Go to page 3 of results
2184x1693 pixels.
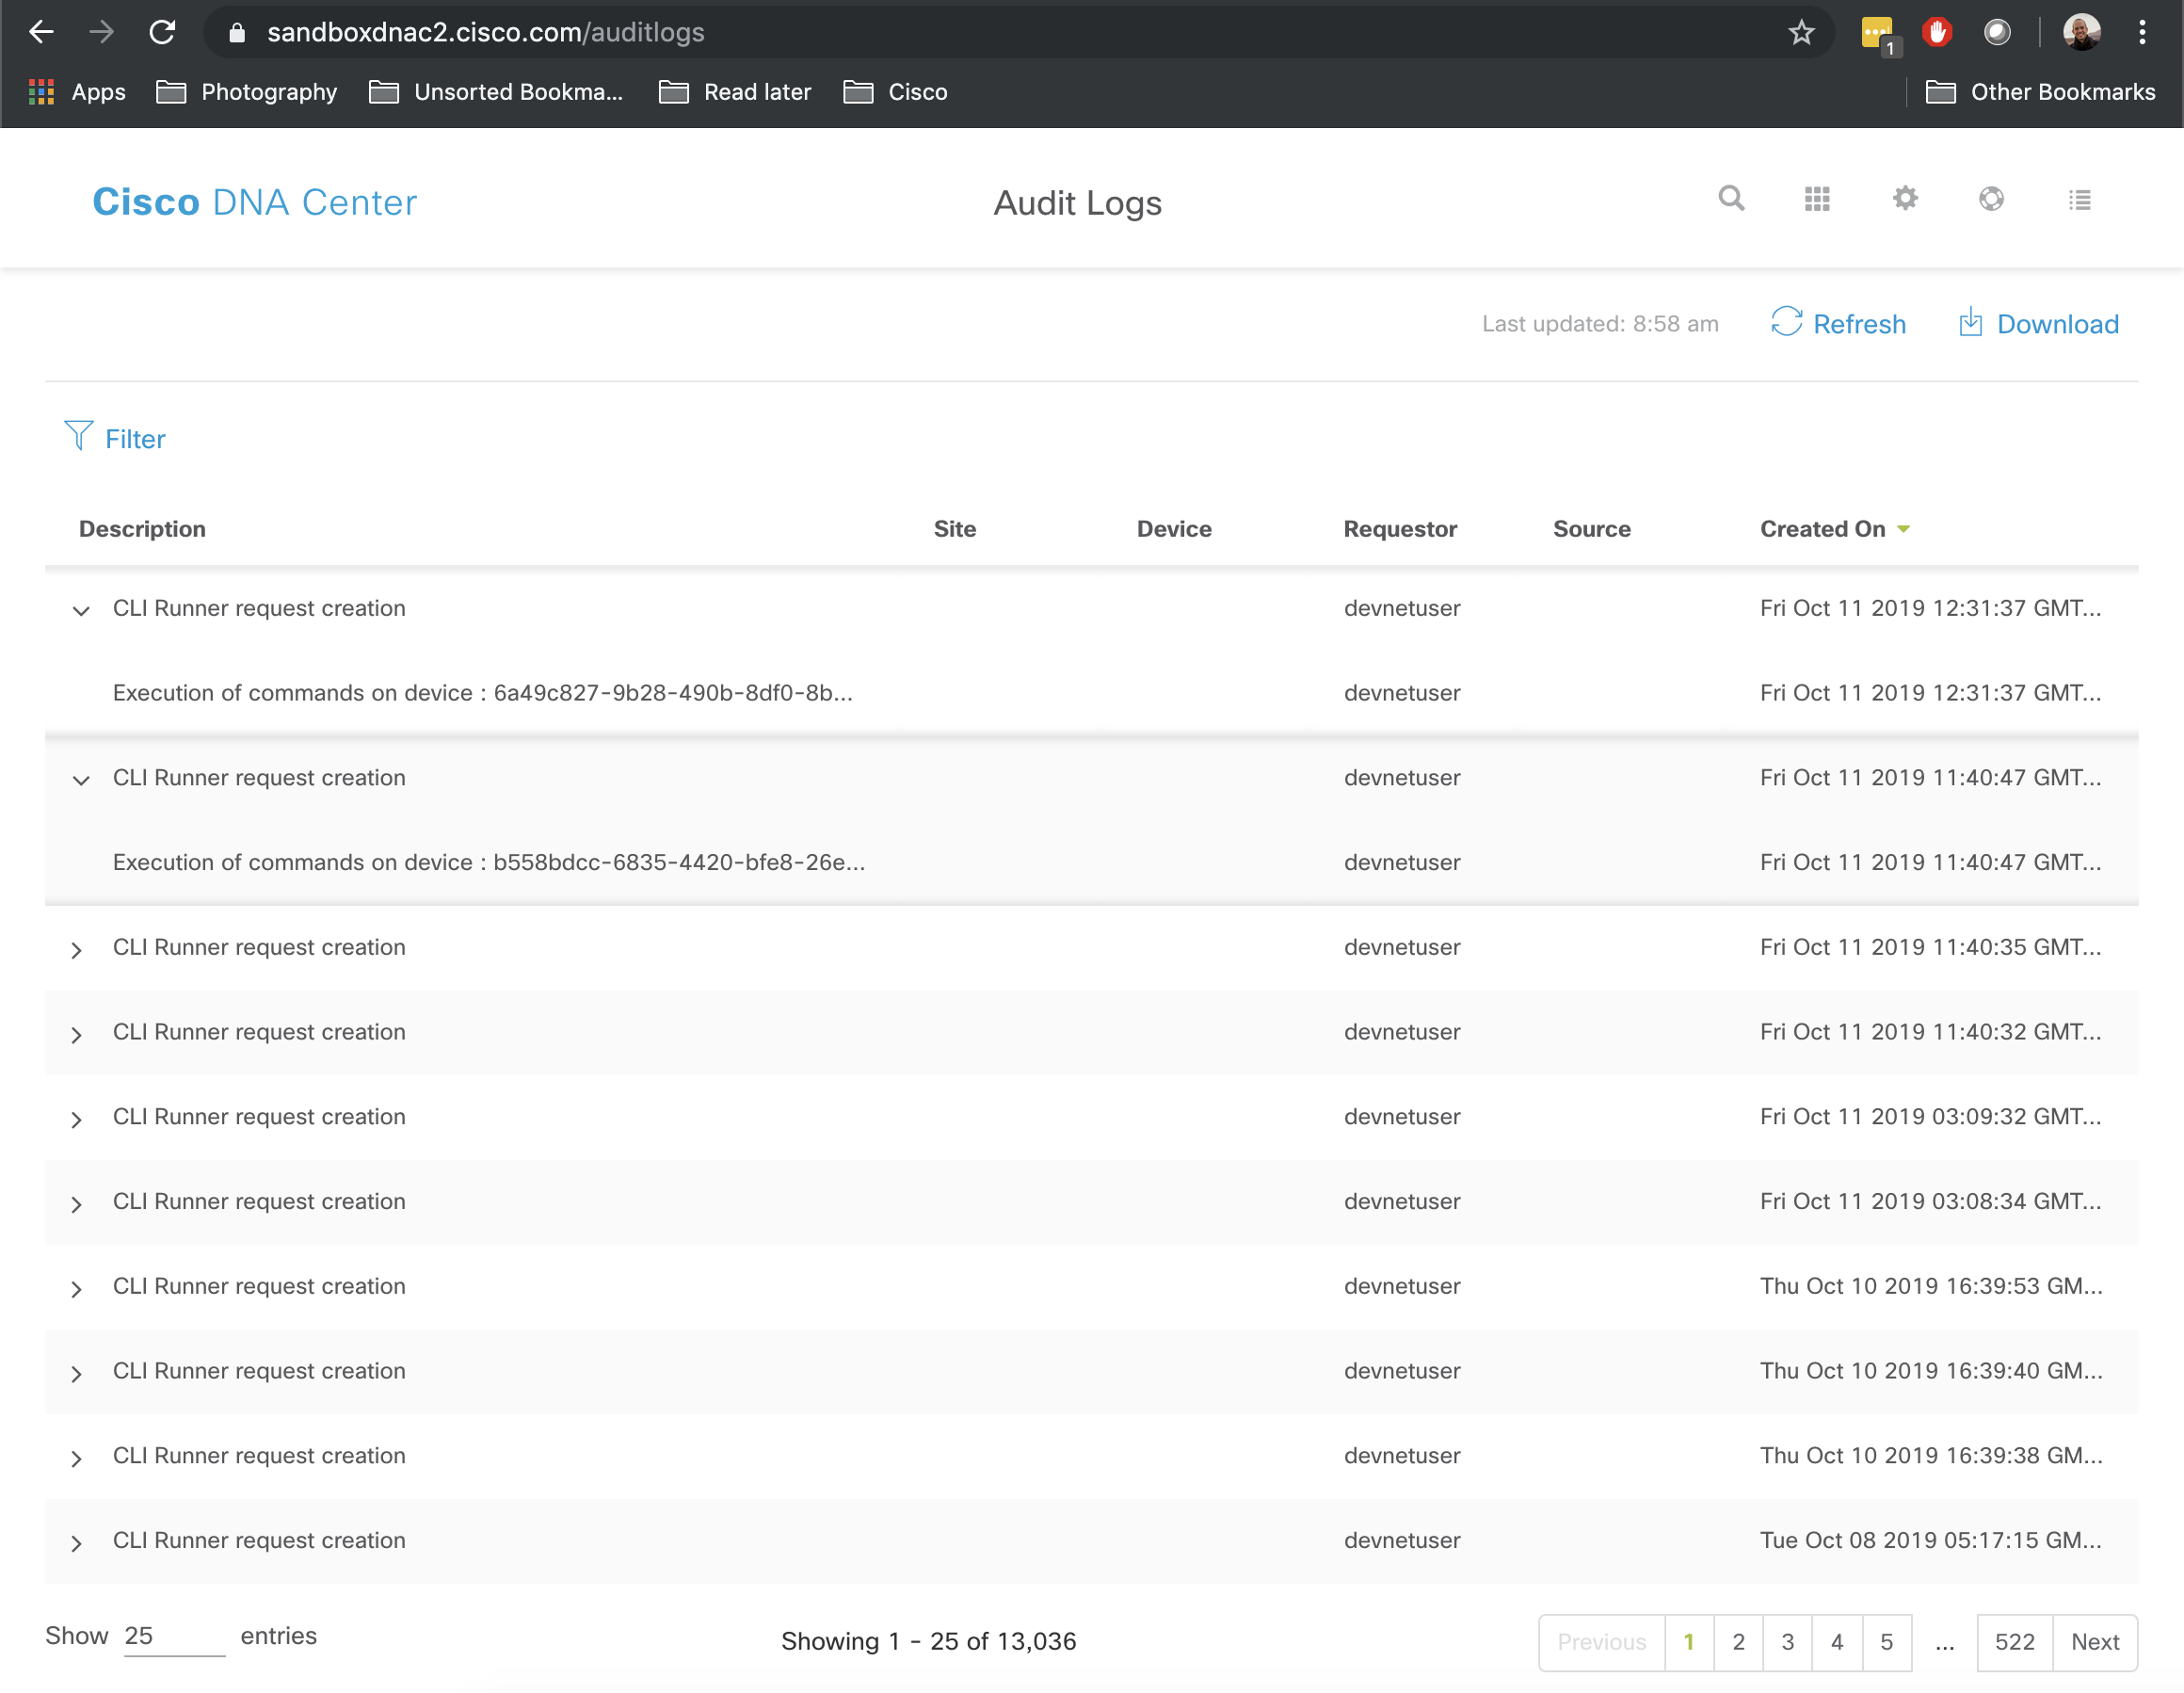click(x=1787, y=1641)
